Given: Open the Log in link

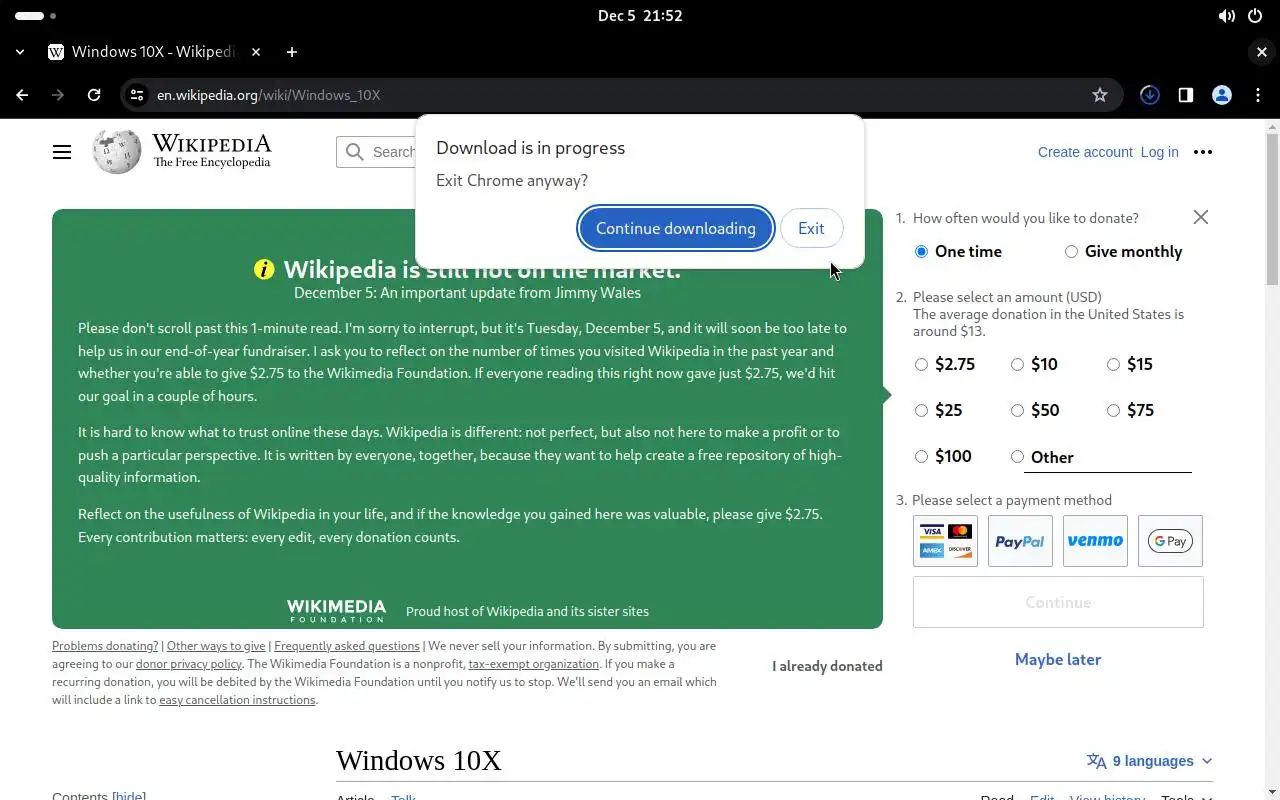Looking at the screenshot, I should tap(1160, 152).
